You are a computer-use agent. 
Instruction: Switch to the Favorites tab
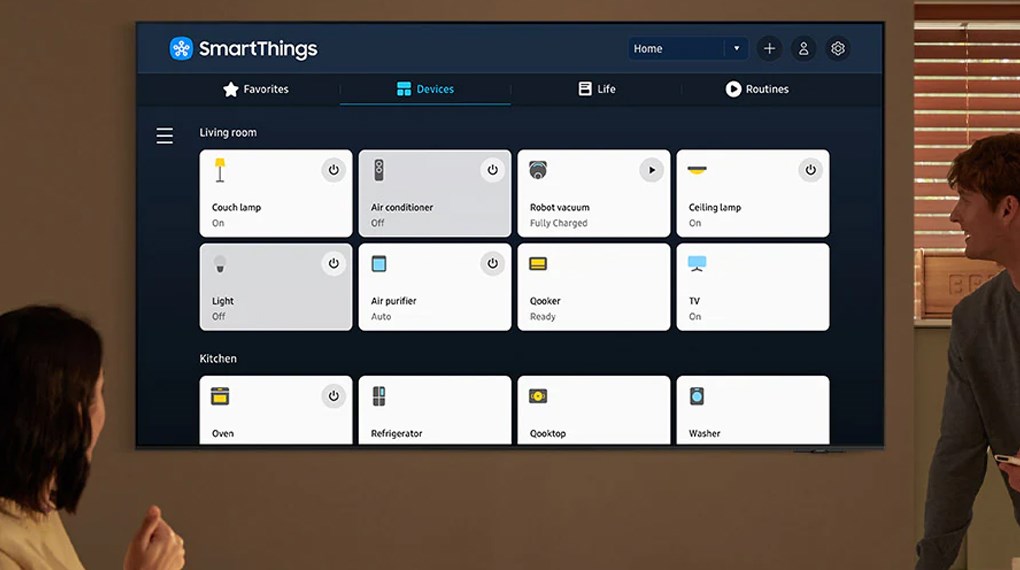[256, 89]
